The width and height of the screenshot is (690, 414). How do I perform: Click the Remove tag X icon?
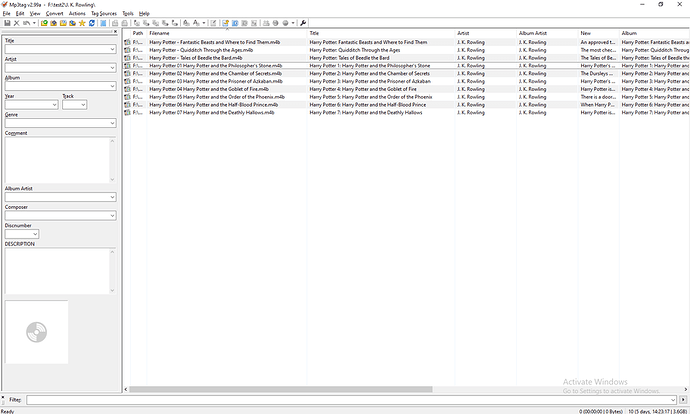pyautogui.click(x=17, y=23)
